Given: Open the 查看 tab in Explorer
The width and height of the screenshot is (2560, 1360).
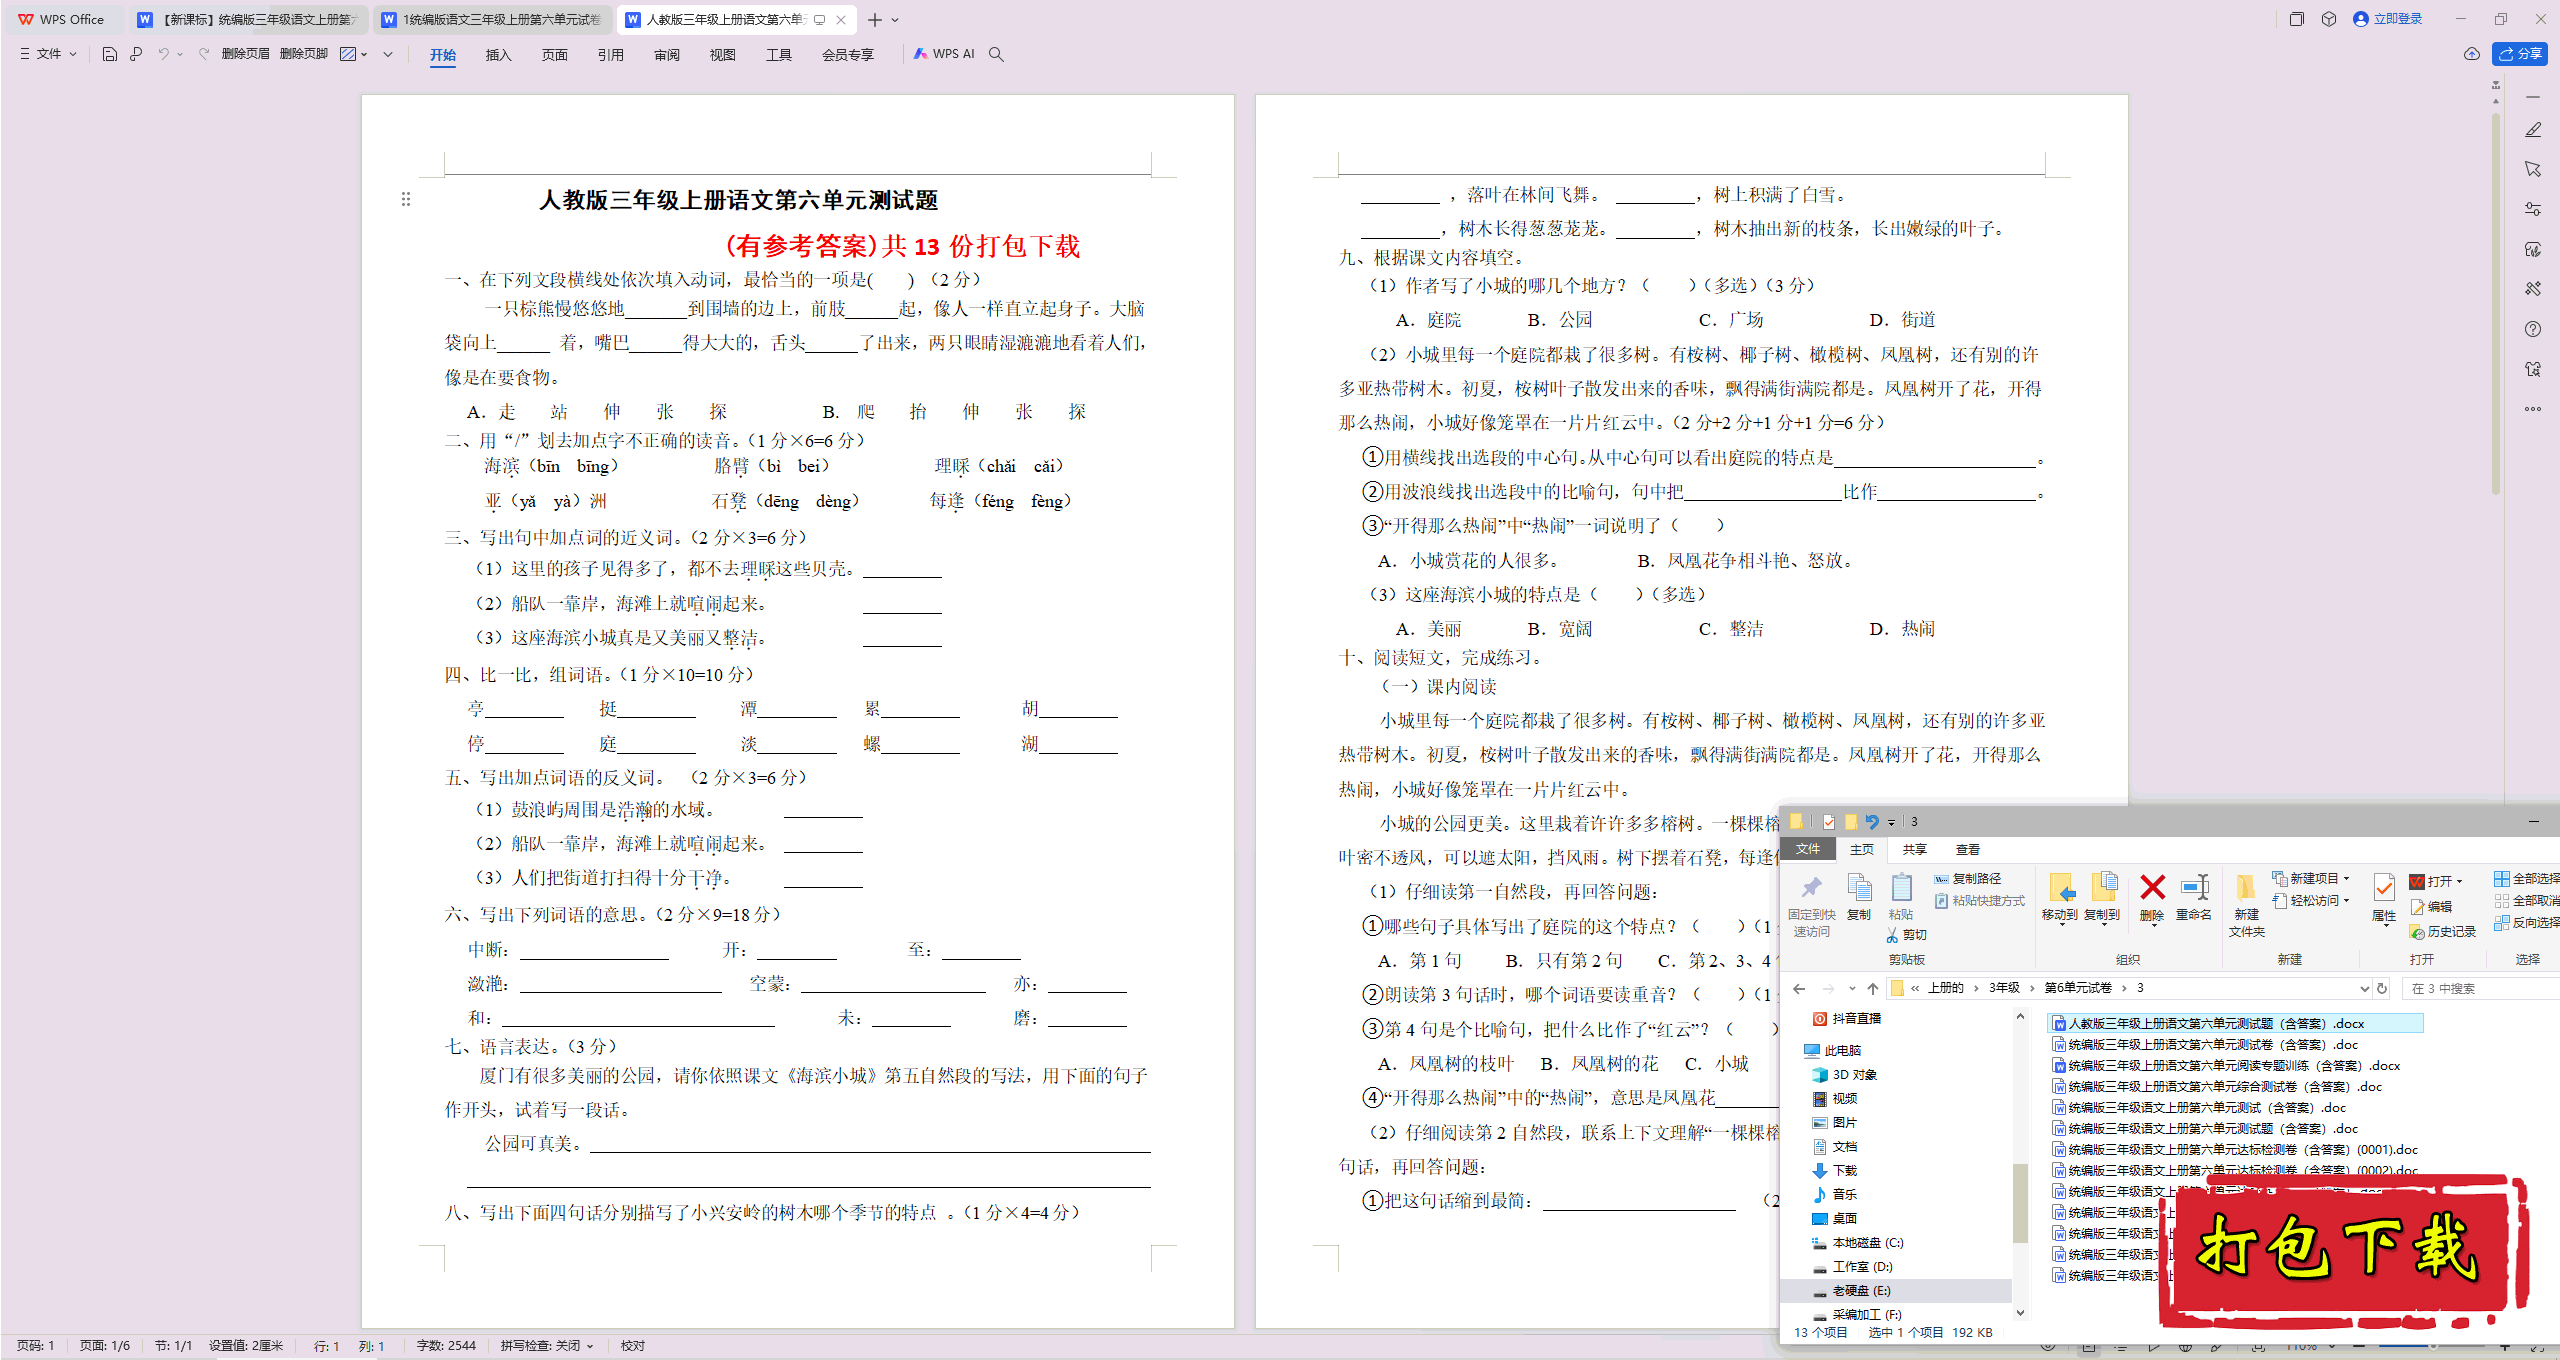Looking at the screenshot, I should (x=1968, y=849).
